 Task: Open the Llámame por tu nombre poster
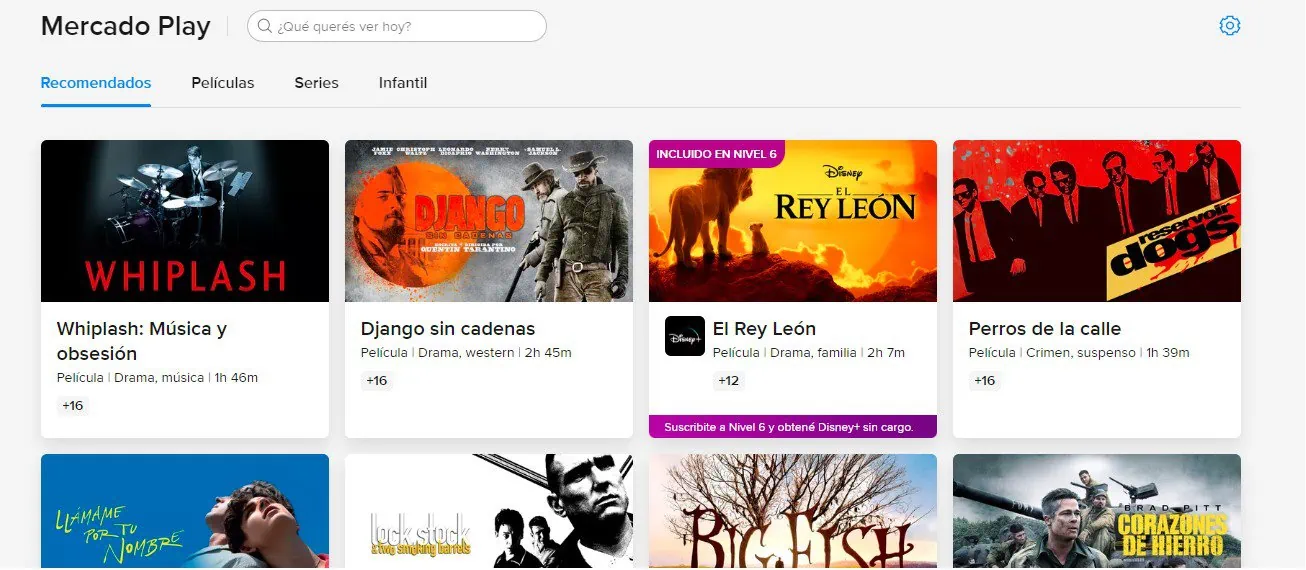(x=185, y=512)
